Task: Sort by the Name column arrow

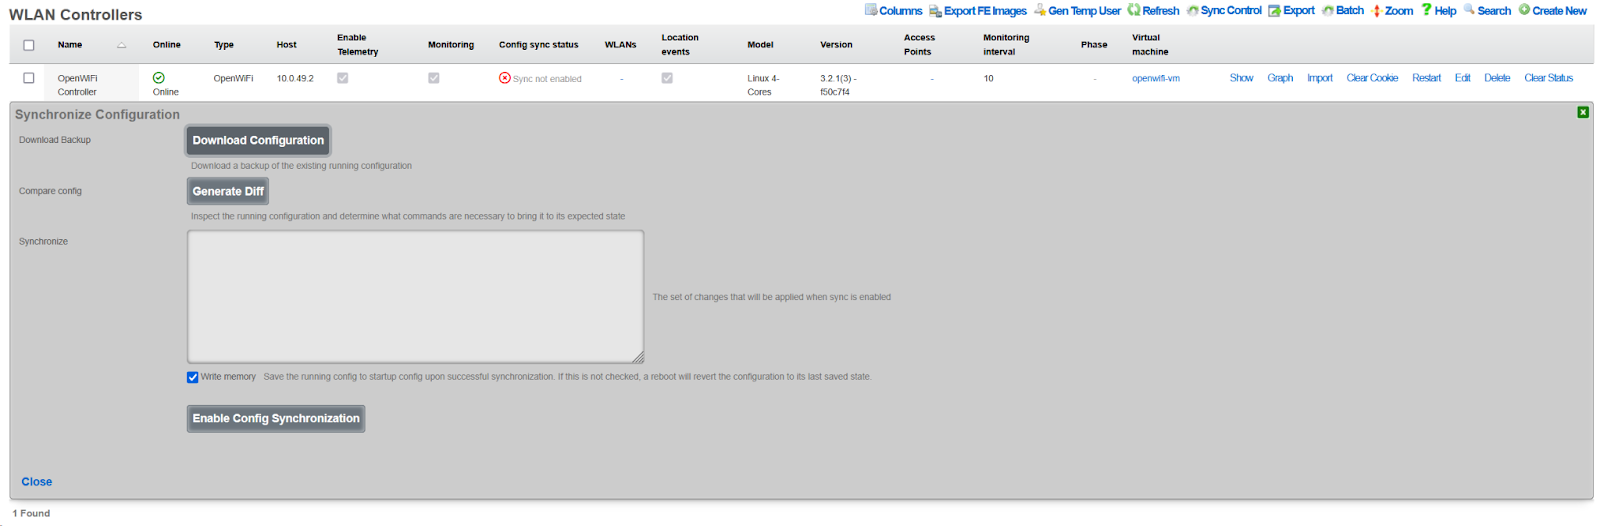Action: [x=121, y=45]
